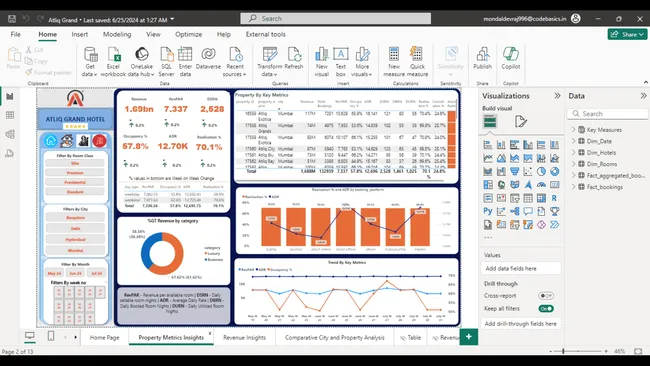Toggle the Cross-report switch
Viewport: 650px width, 366px height.
(x=546, y=296)
